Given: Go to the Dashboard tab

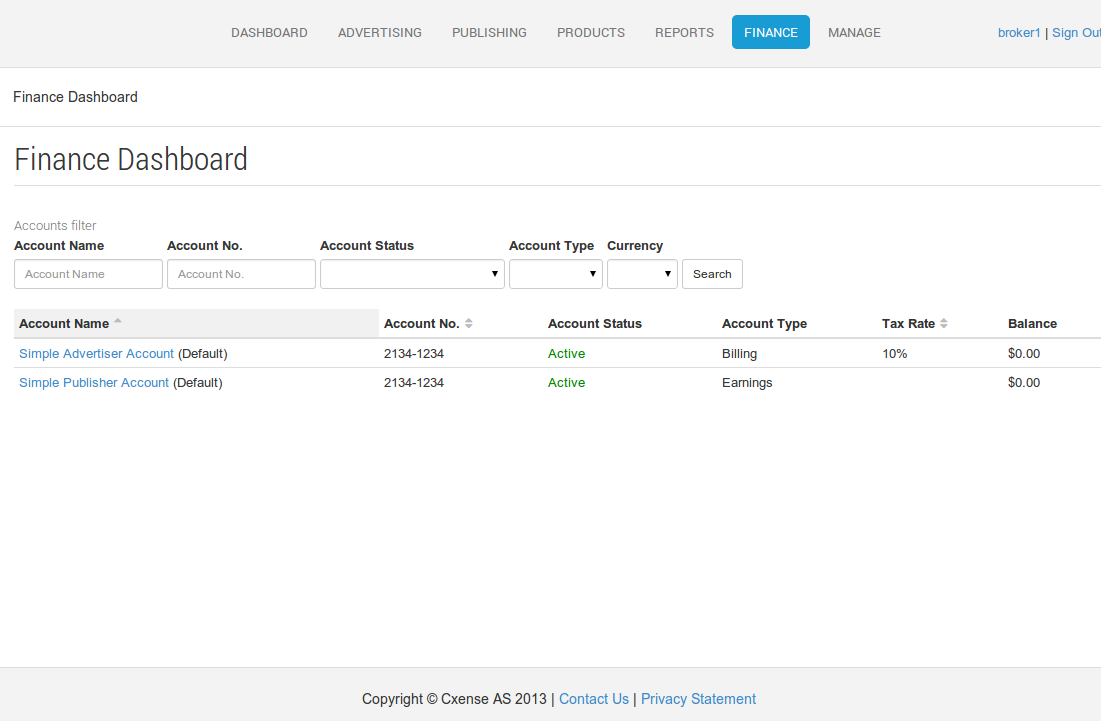Looking at the screenshot, I should pyautogui.click(x=269, y=32).
